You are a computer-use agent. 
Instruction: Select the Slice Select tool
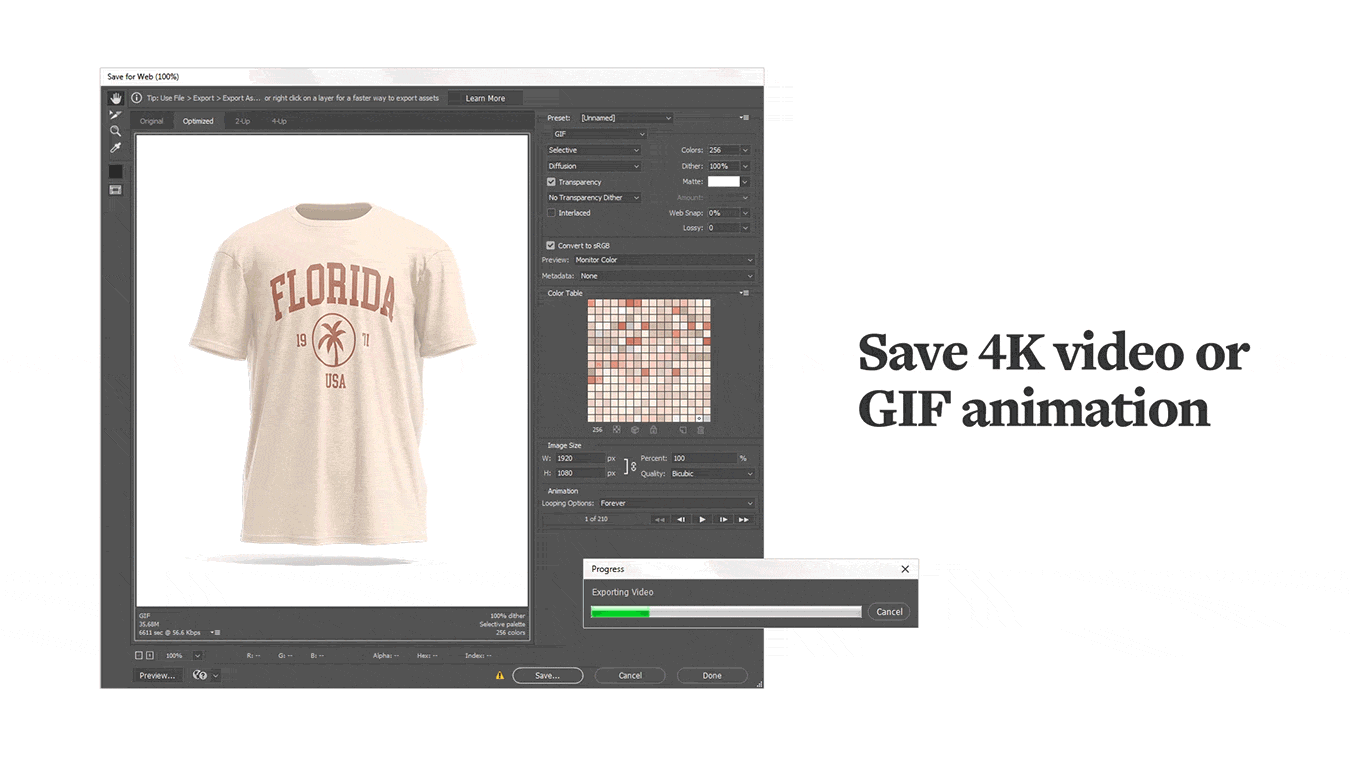coord(116,115)
